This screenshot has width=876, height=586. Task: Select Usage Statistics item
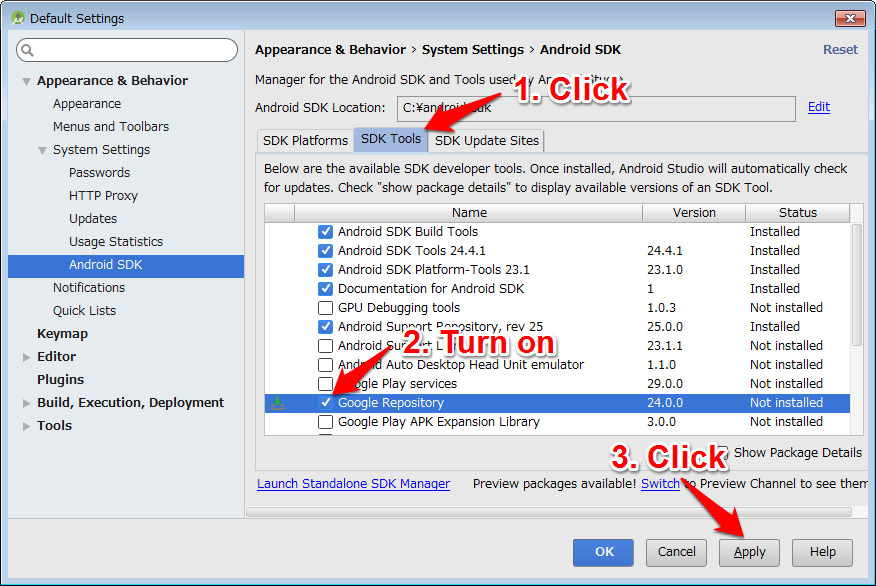(116, 242)
